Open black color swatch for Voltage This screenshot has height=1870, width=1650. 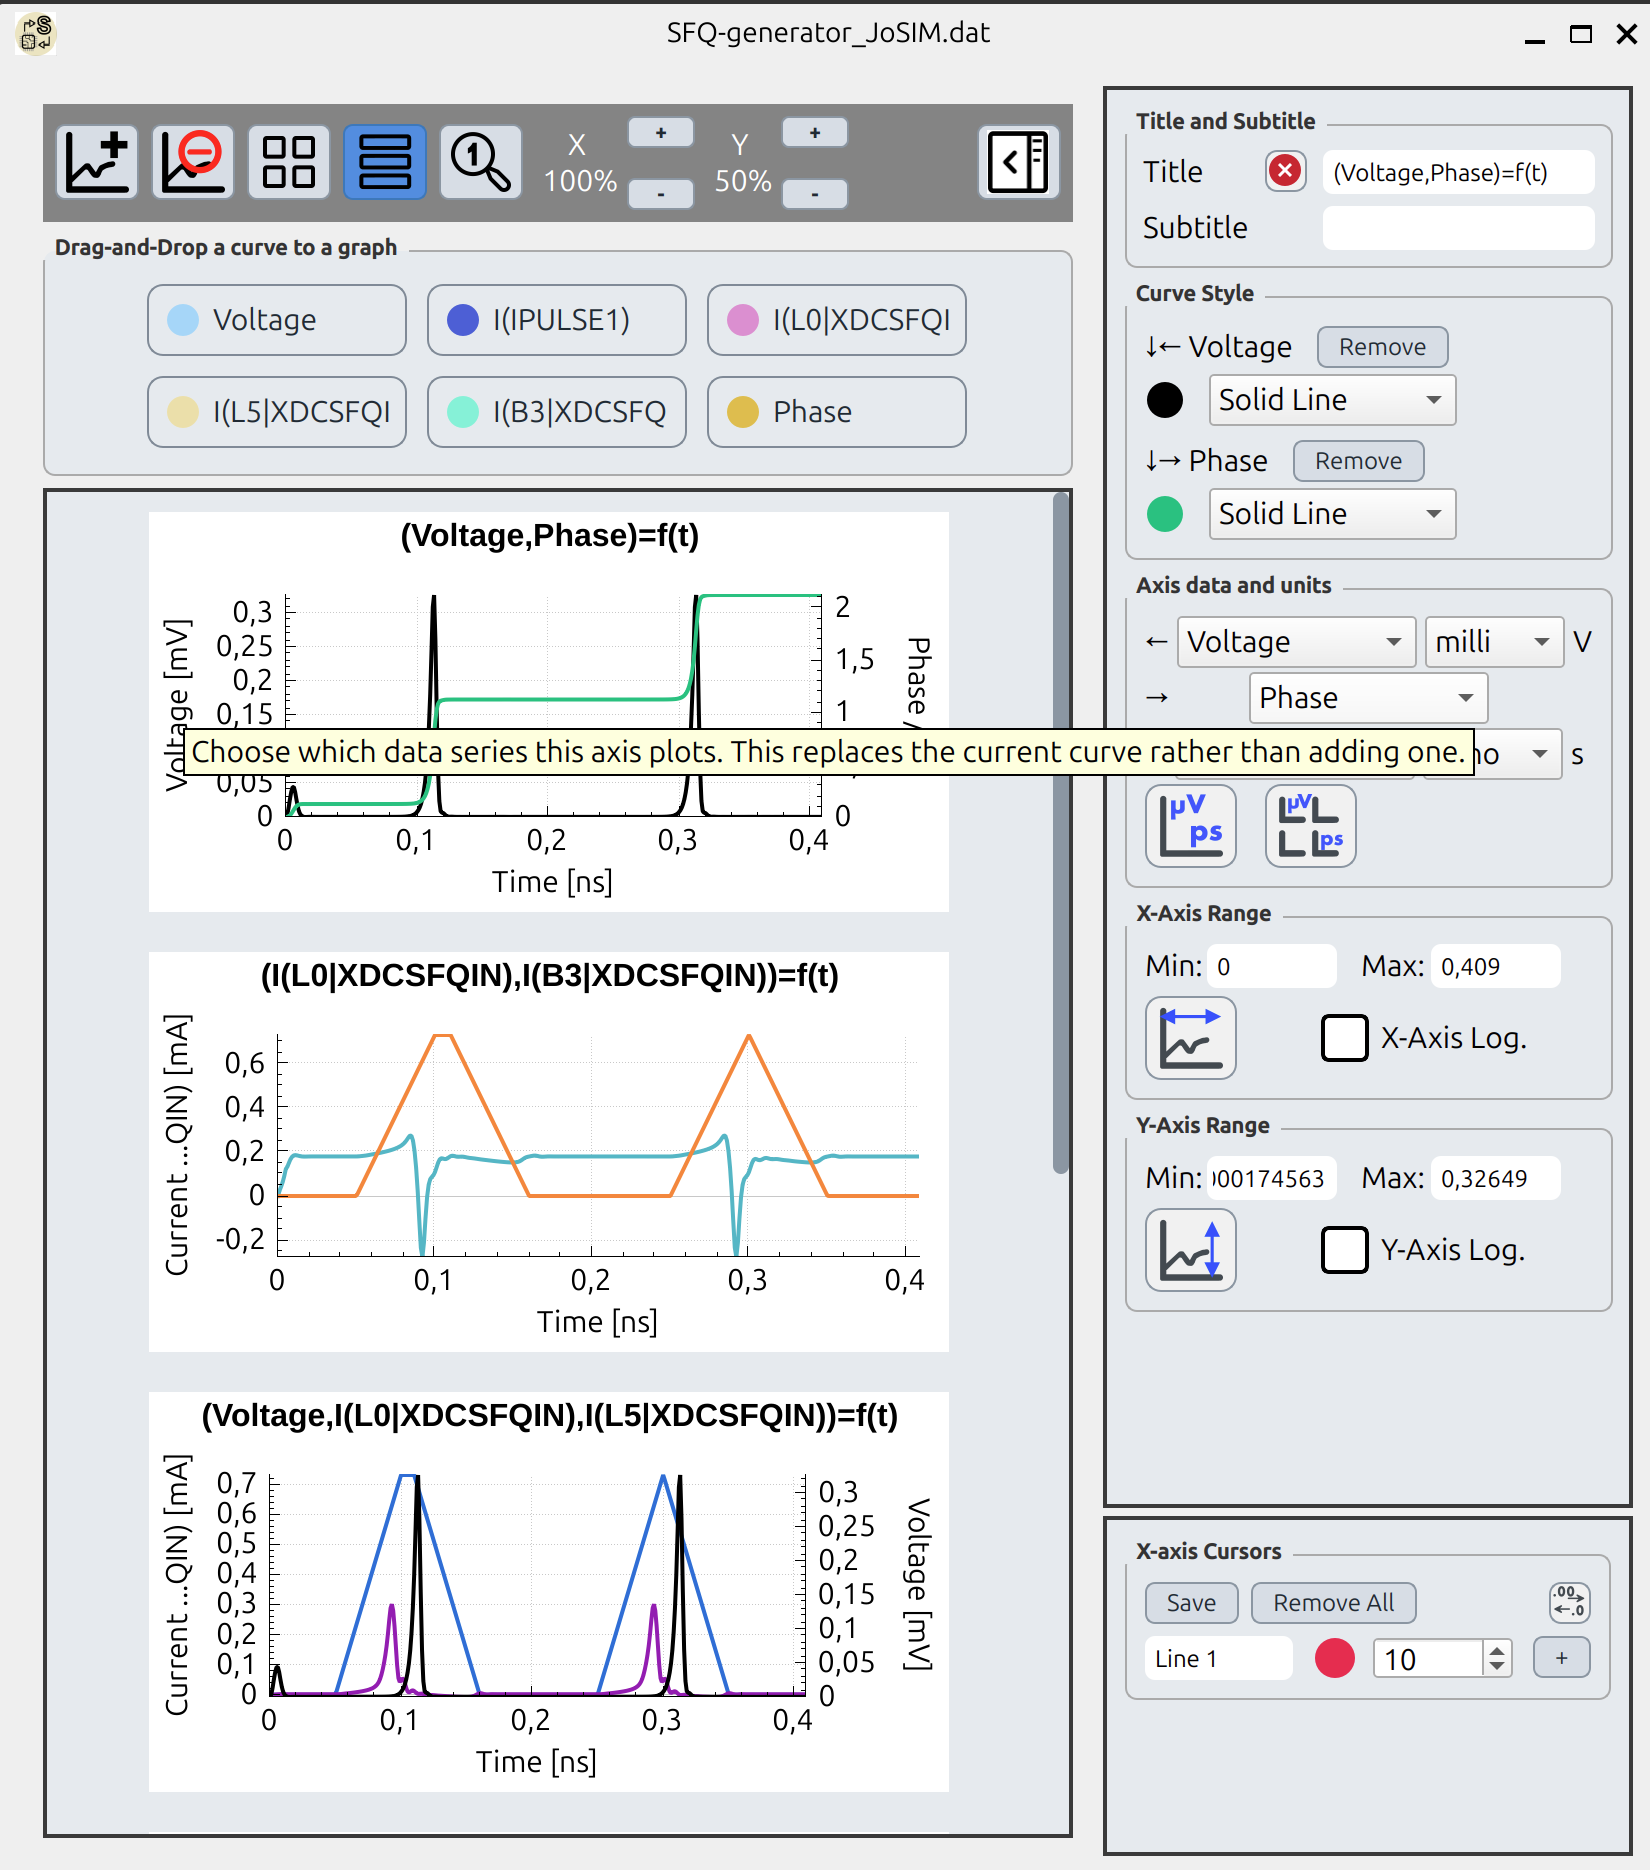pos(1165,400)
